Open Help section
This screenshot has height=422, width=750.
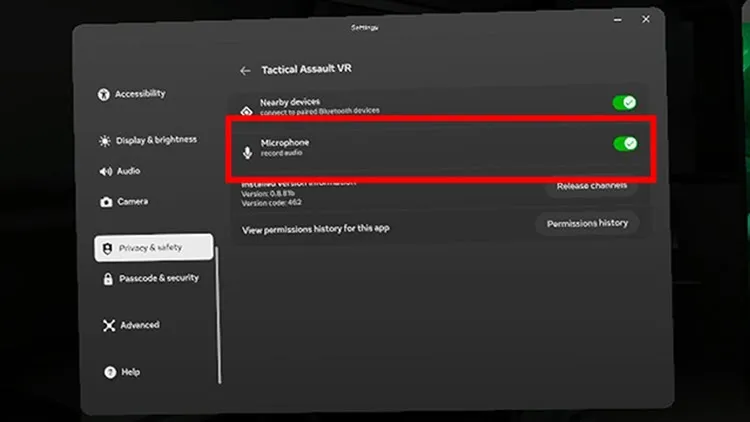[122, 372]
